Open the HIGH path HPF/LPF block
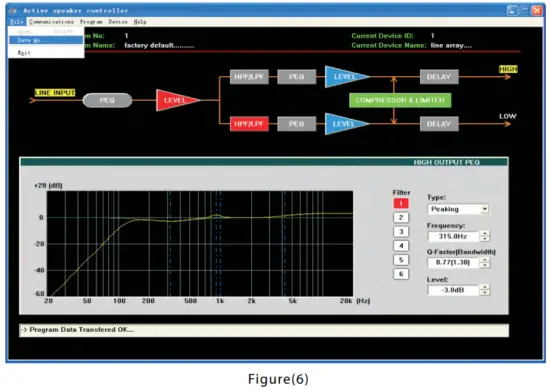Image resolution: width=550 pixels, height=389 pixels. point(249,77)
